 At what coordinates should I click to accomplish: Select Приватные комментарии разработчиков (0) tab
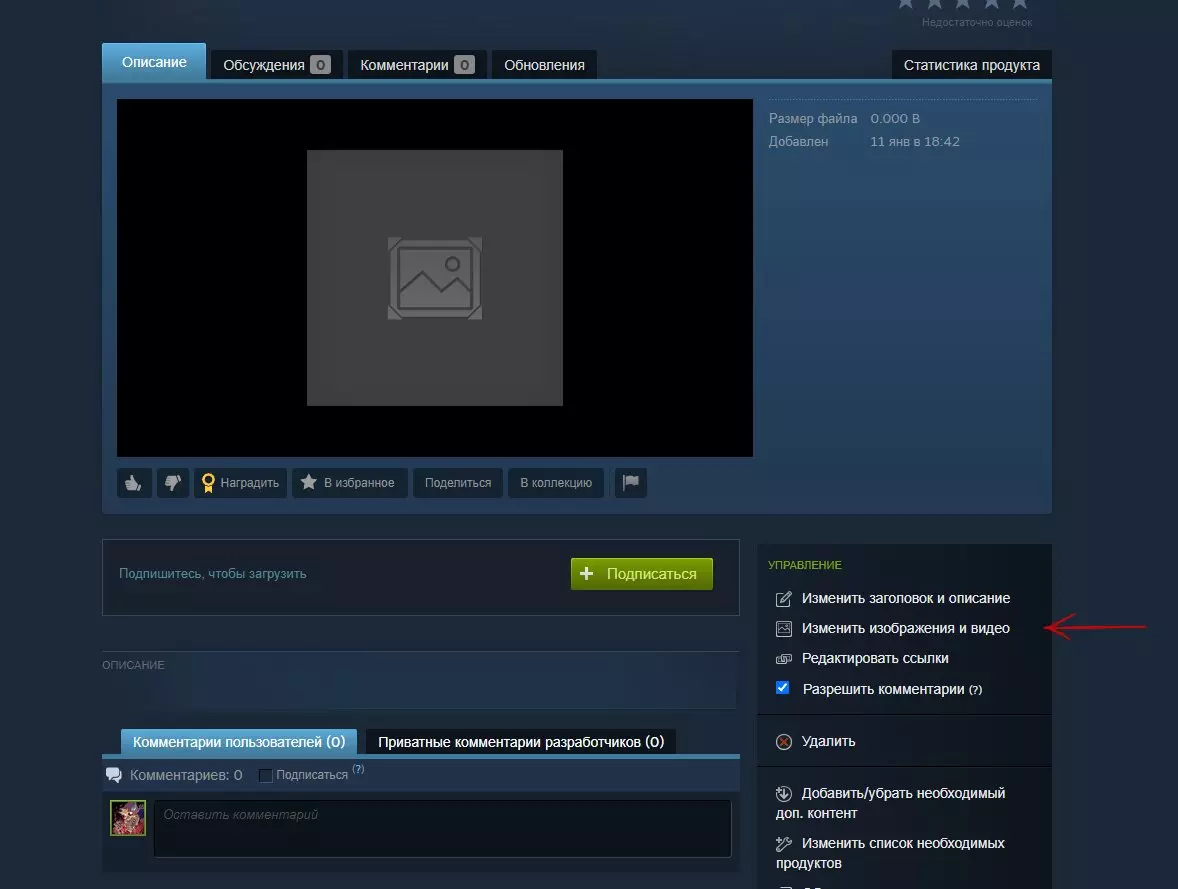(x=521, y=742)
